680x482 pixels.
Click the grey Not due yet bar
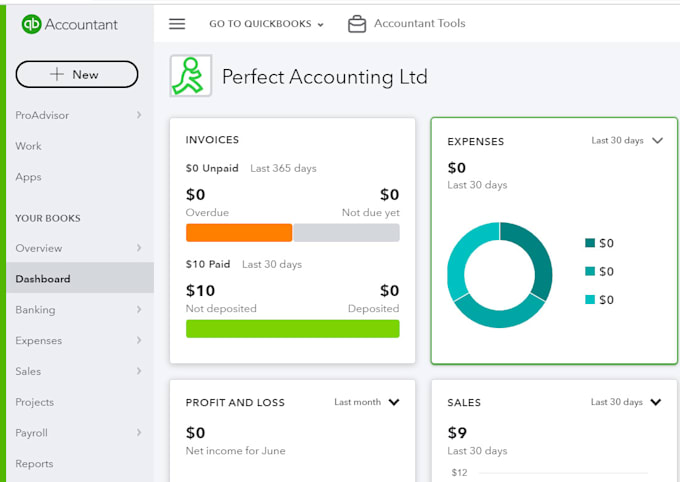click(347, 233)
